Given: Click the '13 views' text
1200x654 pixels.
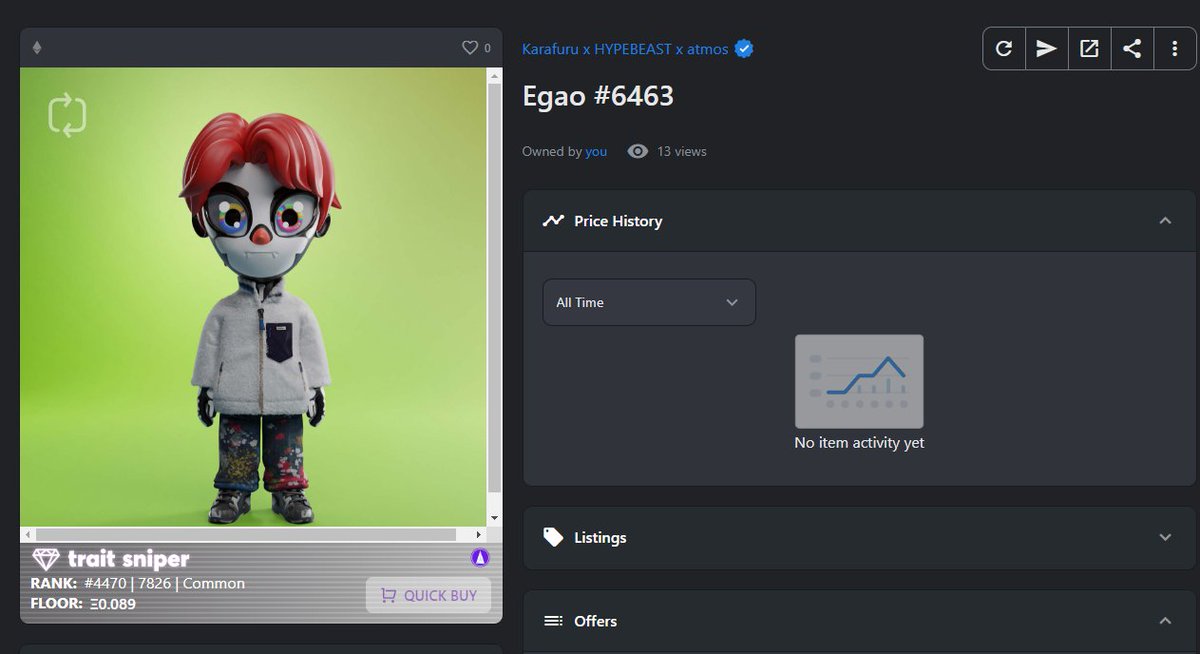Looking at the screenshot, I should (x=682, y=152).
